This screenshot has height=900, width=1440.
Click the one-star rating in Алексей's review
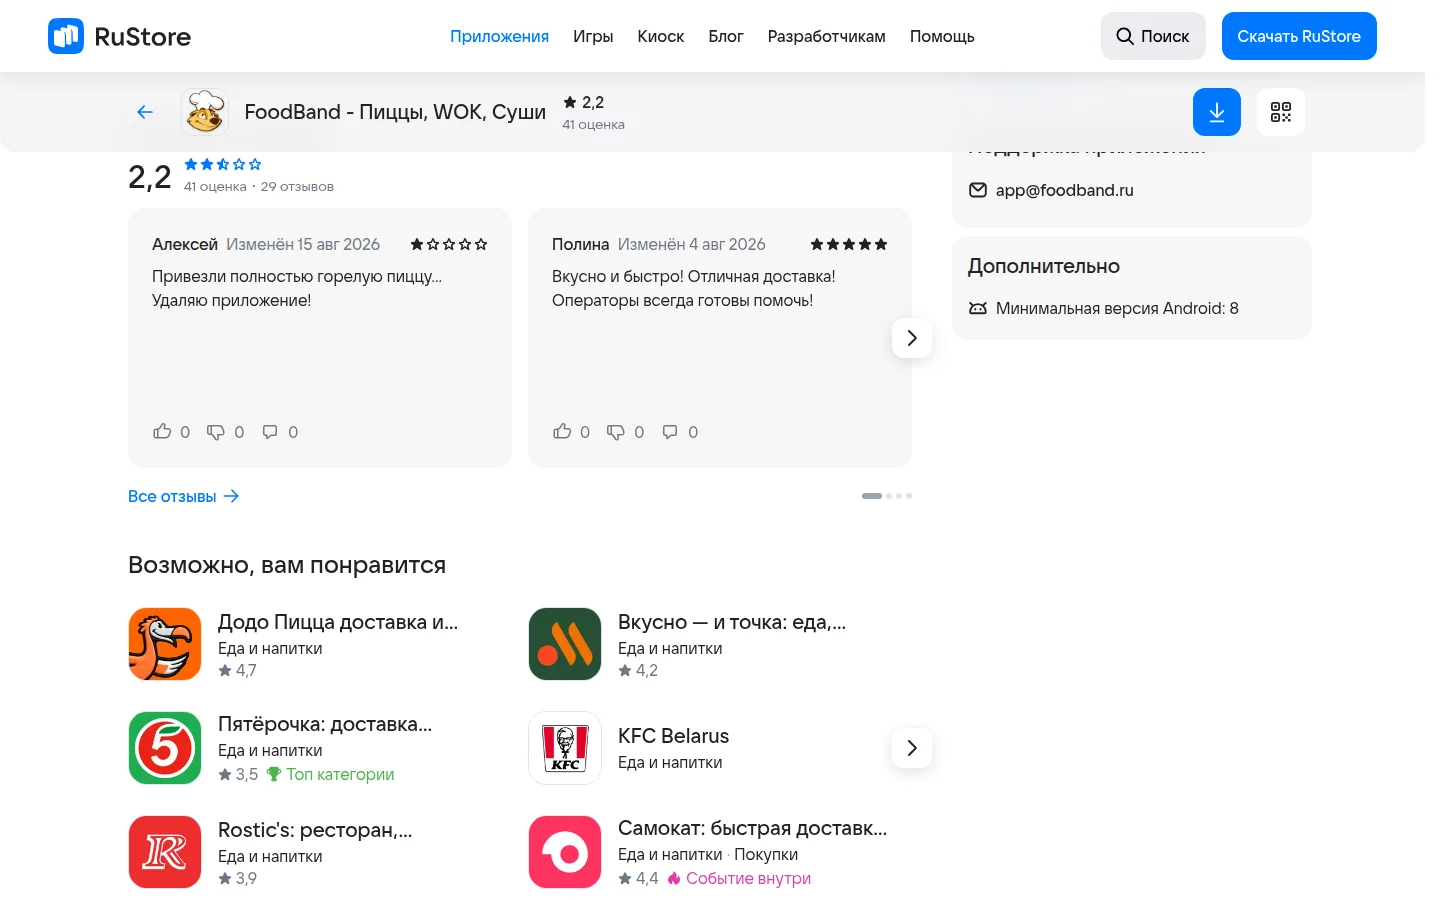pos(449,244)
